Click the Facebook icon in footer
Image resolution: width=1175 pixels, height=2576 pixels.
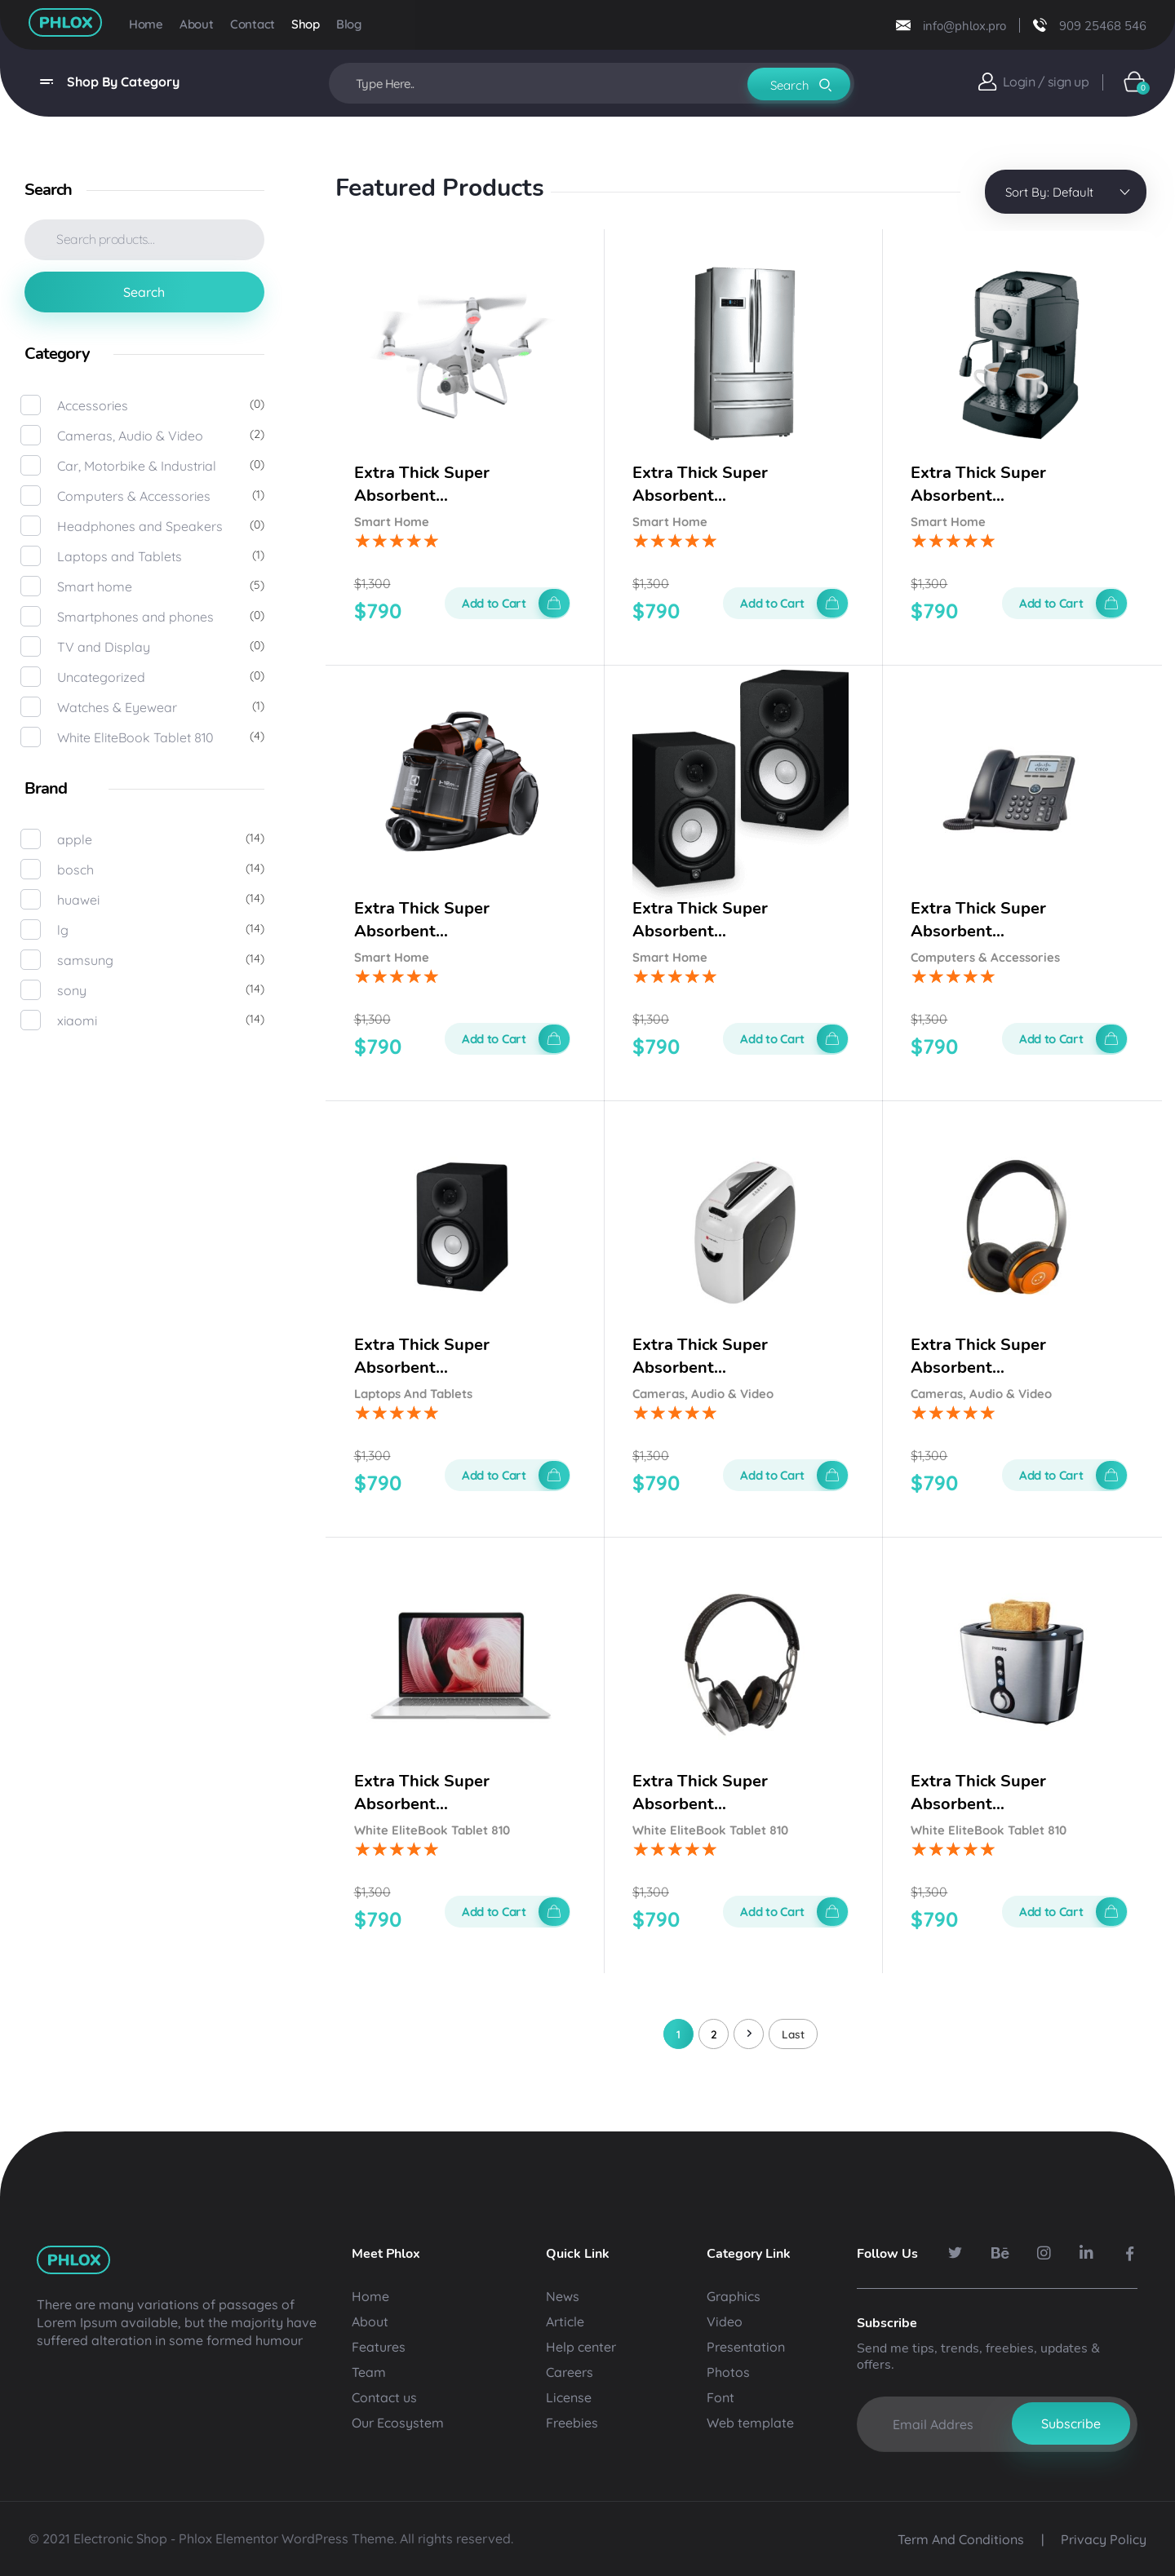coord(1129,2252)
